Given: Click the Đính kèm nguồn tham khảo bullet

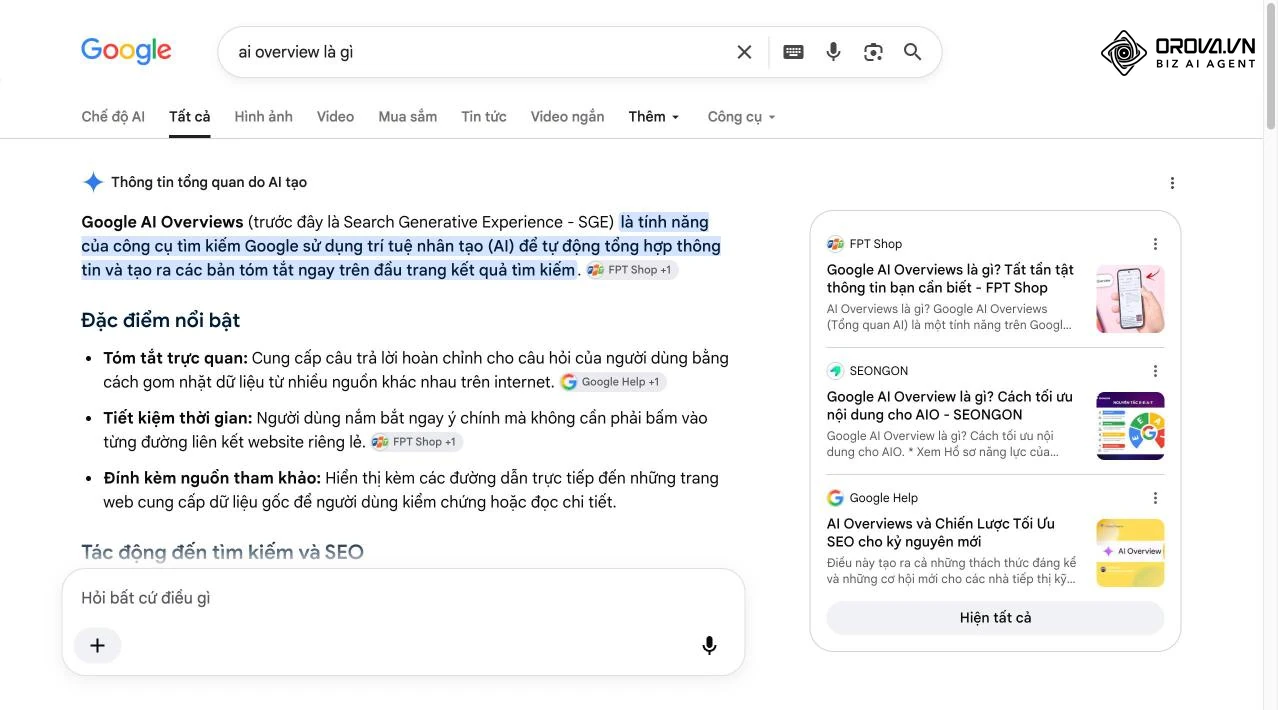Looking at the screenshot, I should coord(411,490).
